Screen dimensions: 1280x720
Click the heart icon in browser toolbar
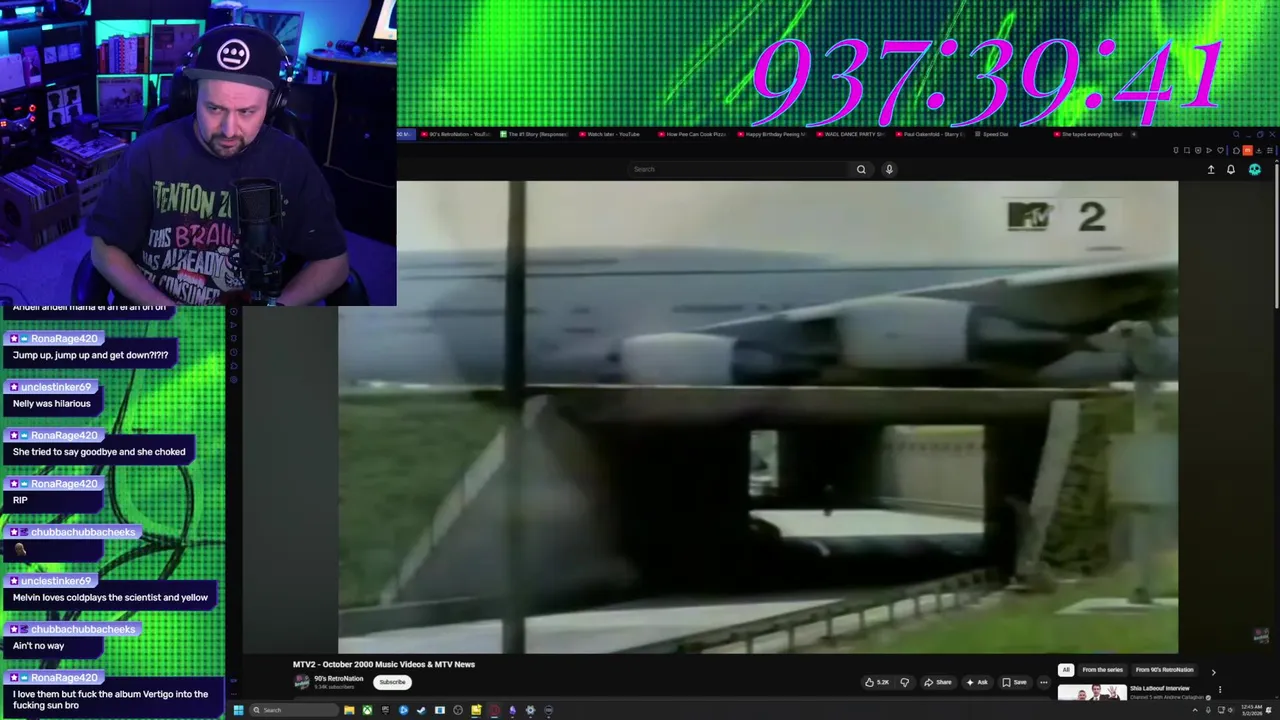point(1220,150)
